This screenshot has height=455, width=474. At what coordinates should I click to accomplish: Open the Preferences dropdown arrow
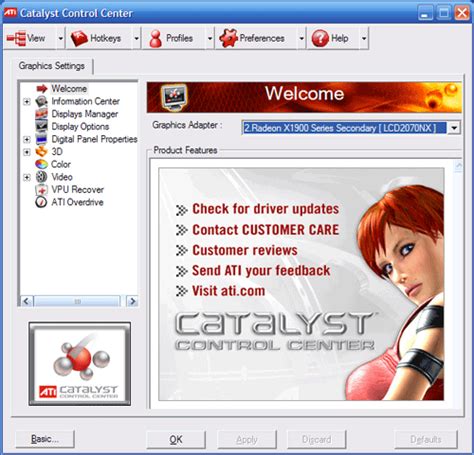(x=301, y=38)
